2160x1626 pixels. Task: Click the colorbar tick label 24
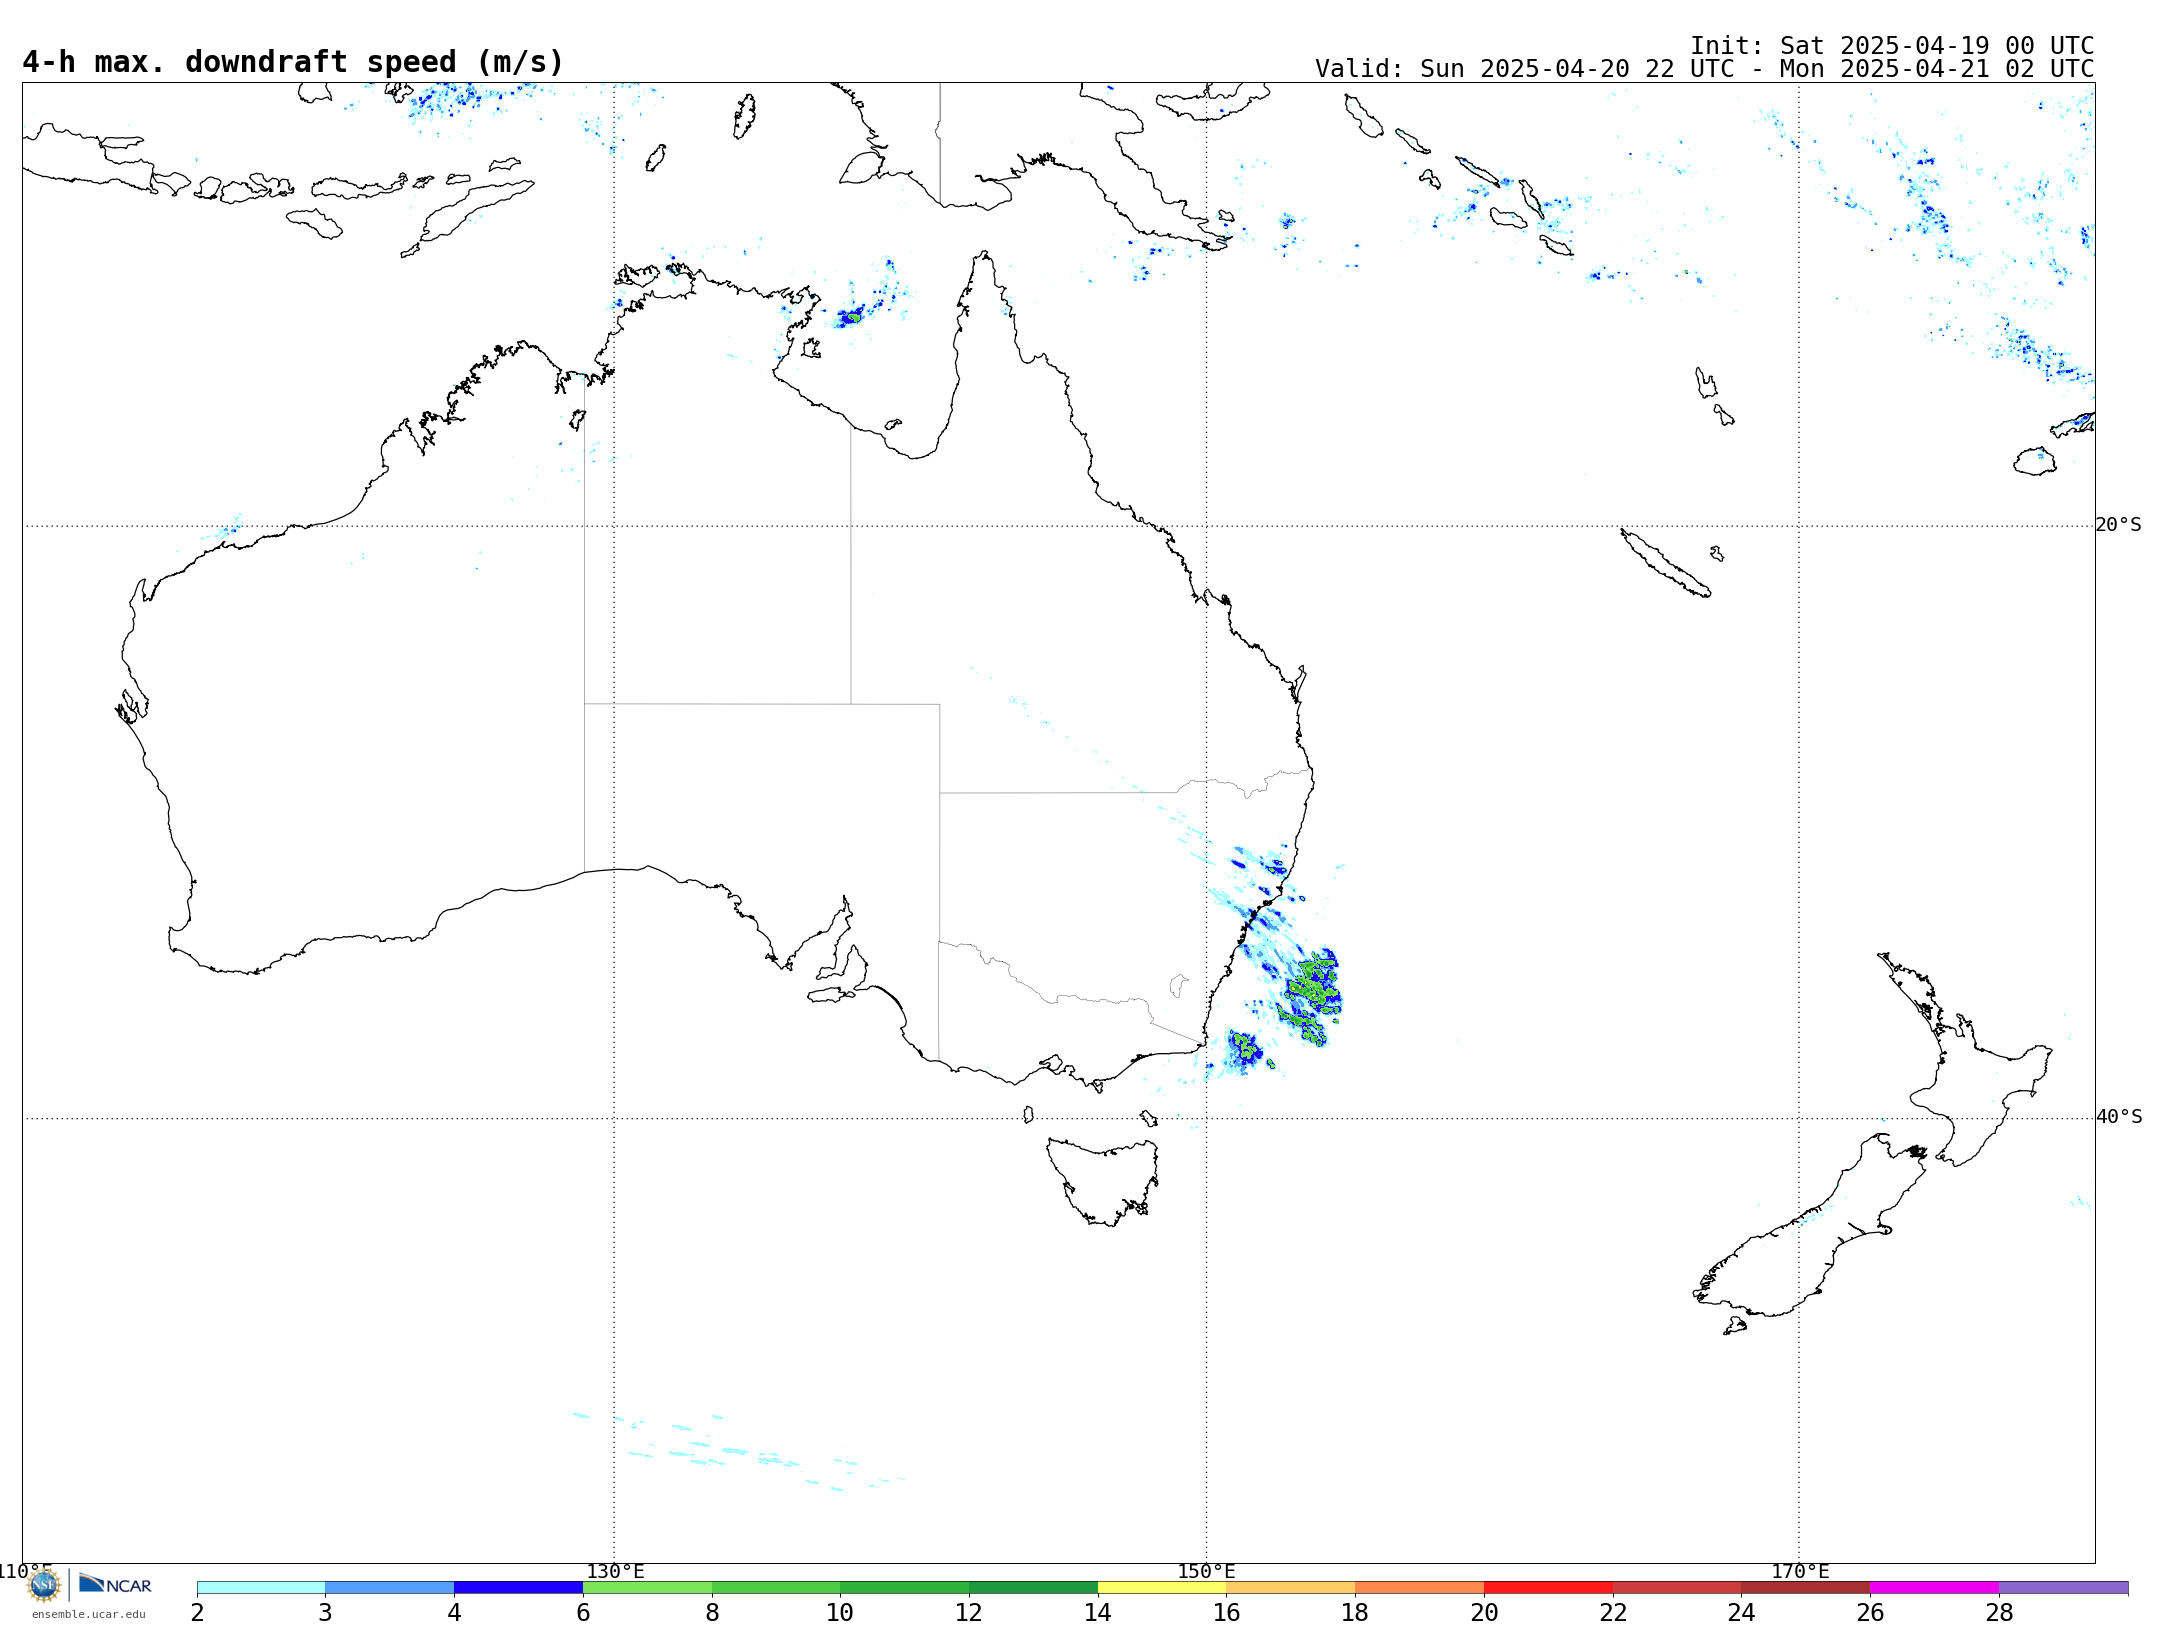coord(1742,1613)
